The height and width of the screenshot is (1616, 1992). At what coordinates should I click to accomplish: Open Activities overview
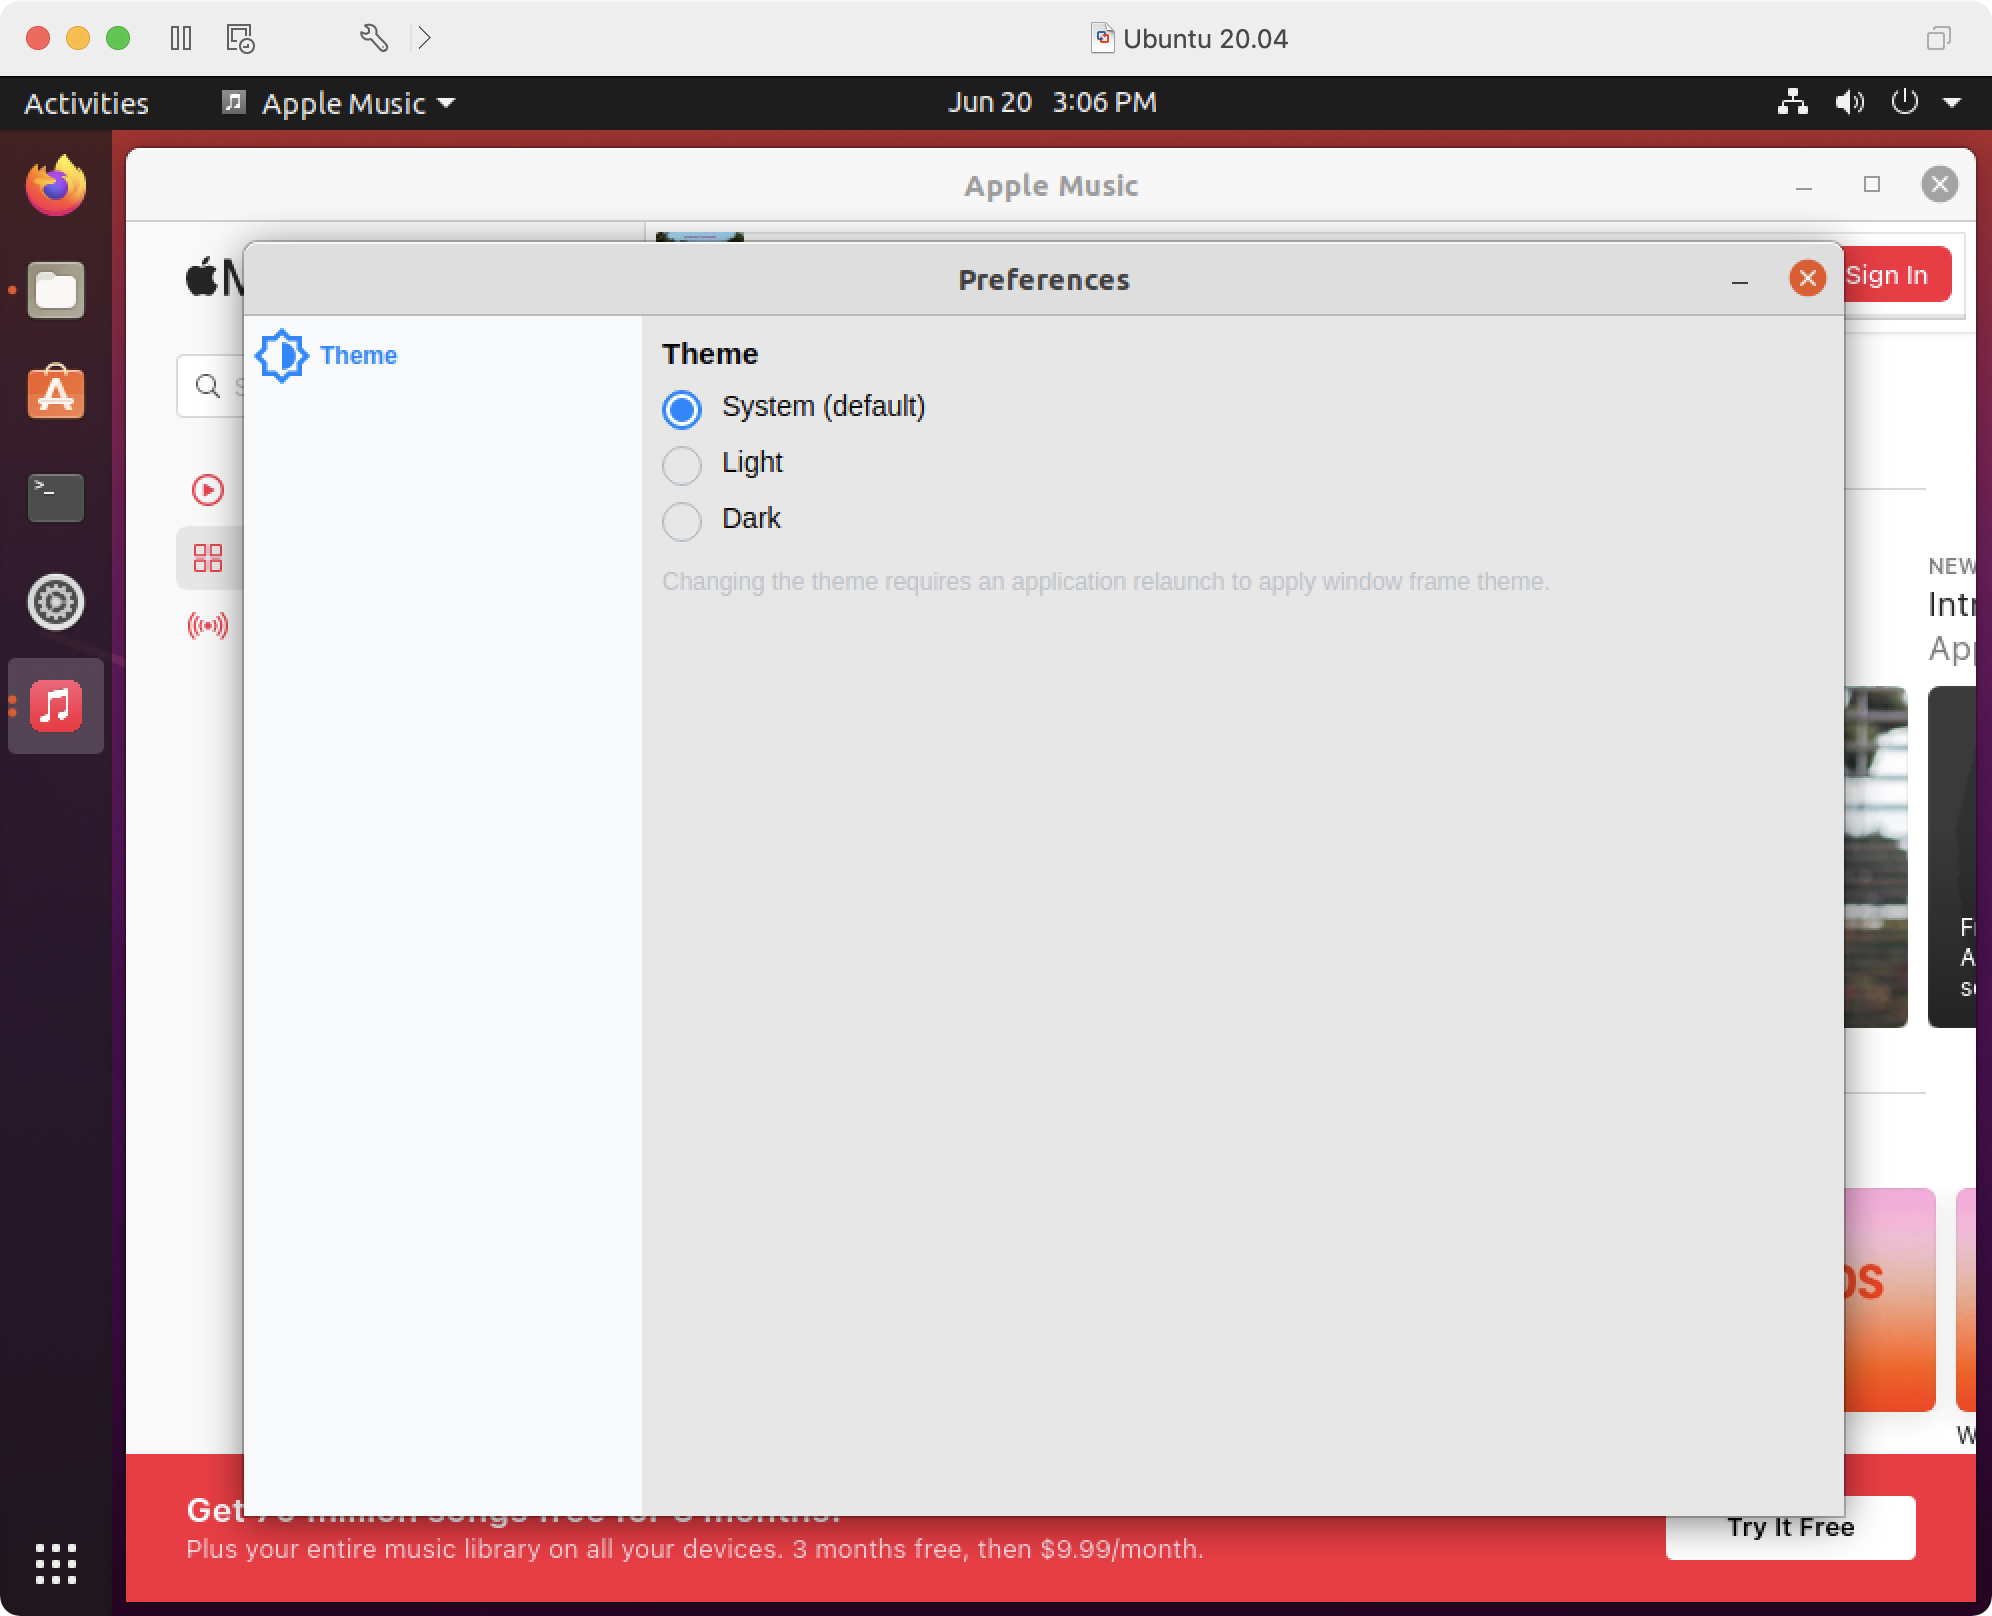[86, 103]
